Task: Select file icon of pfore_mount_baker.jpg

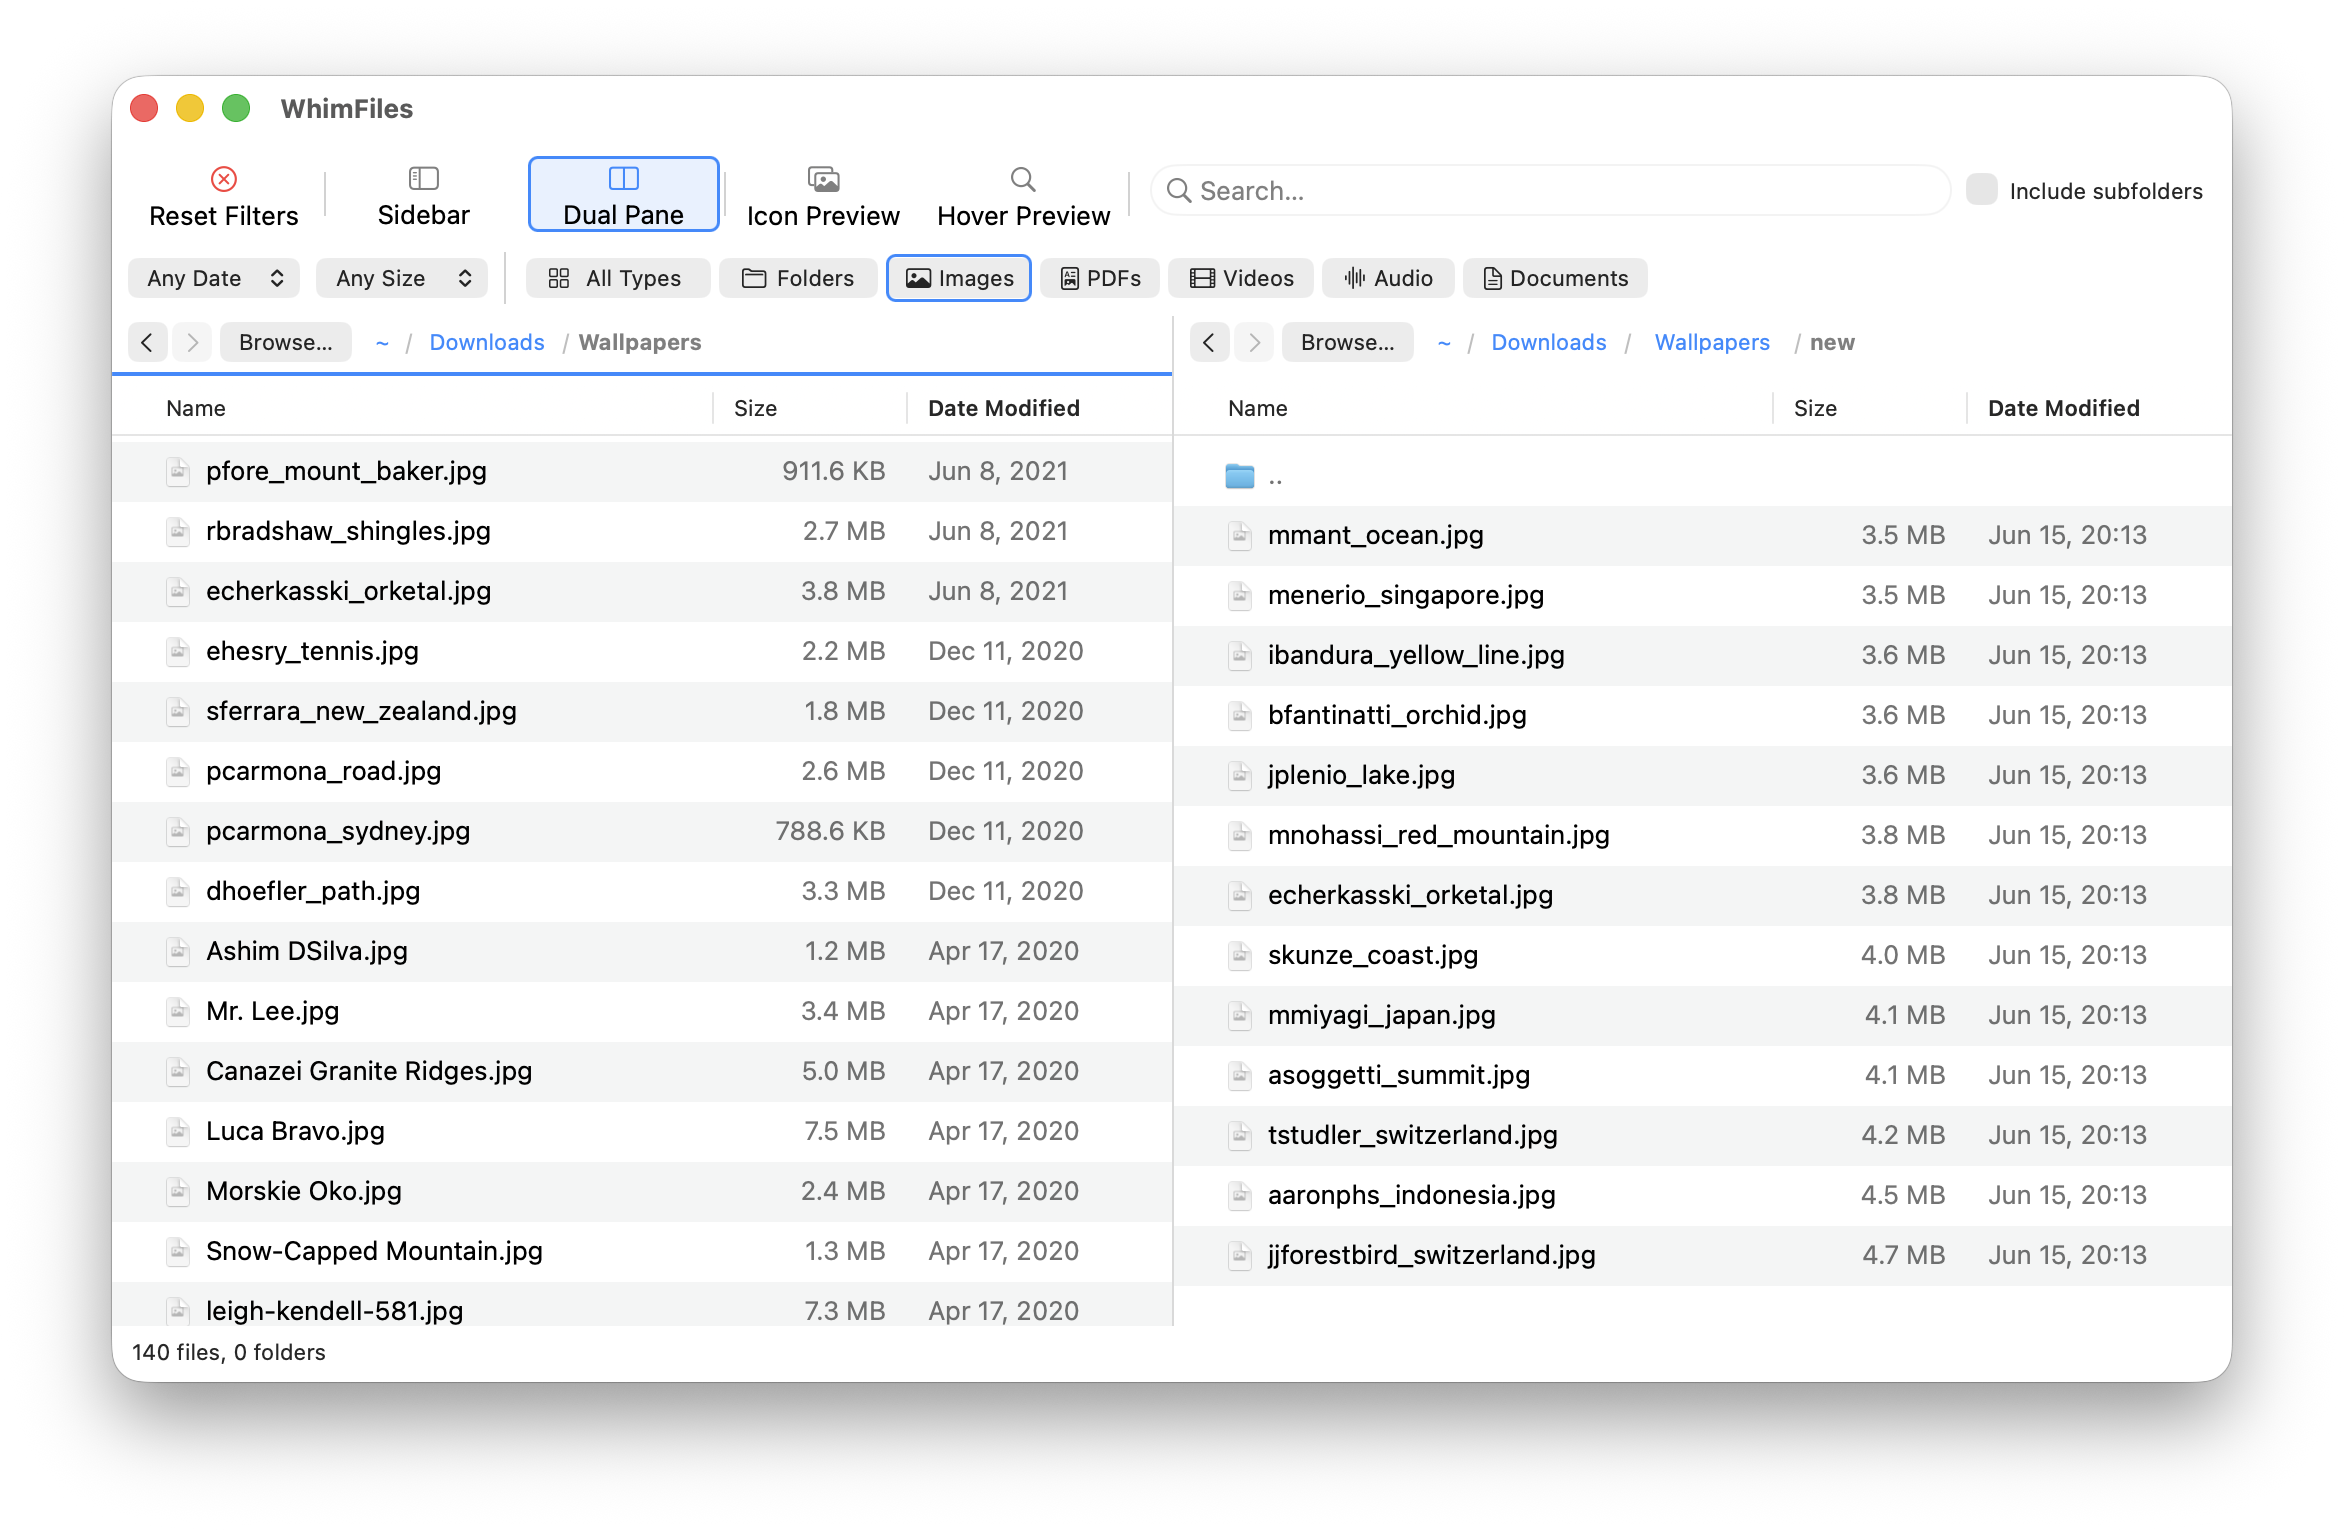Action: [x=178, y=471]
